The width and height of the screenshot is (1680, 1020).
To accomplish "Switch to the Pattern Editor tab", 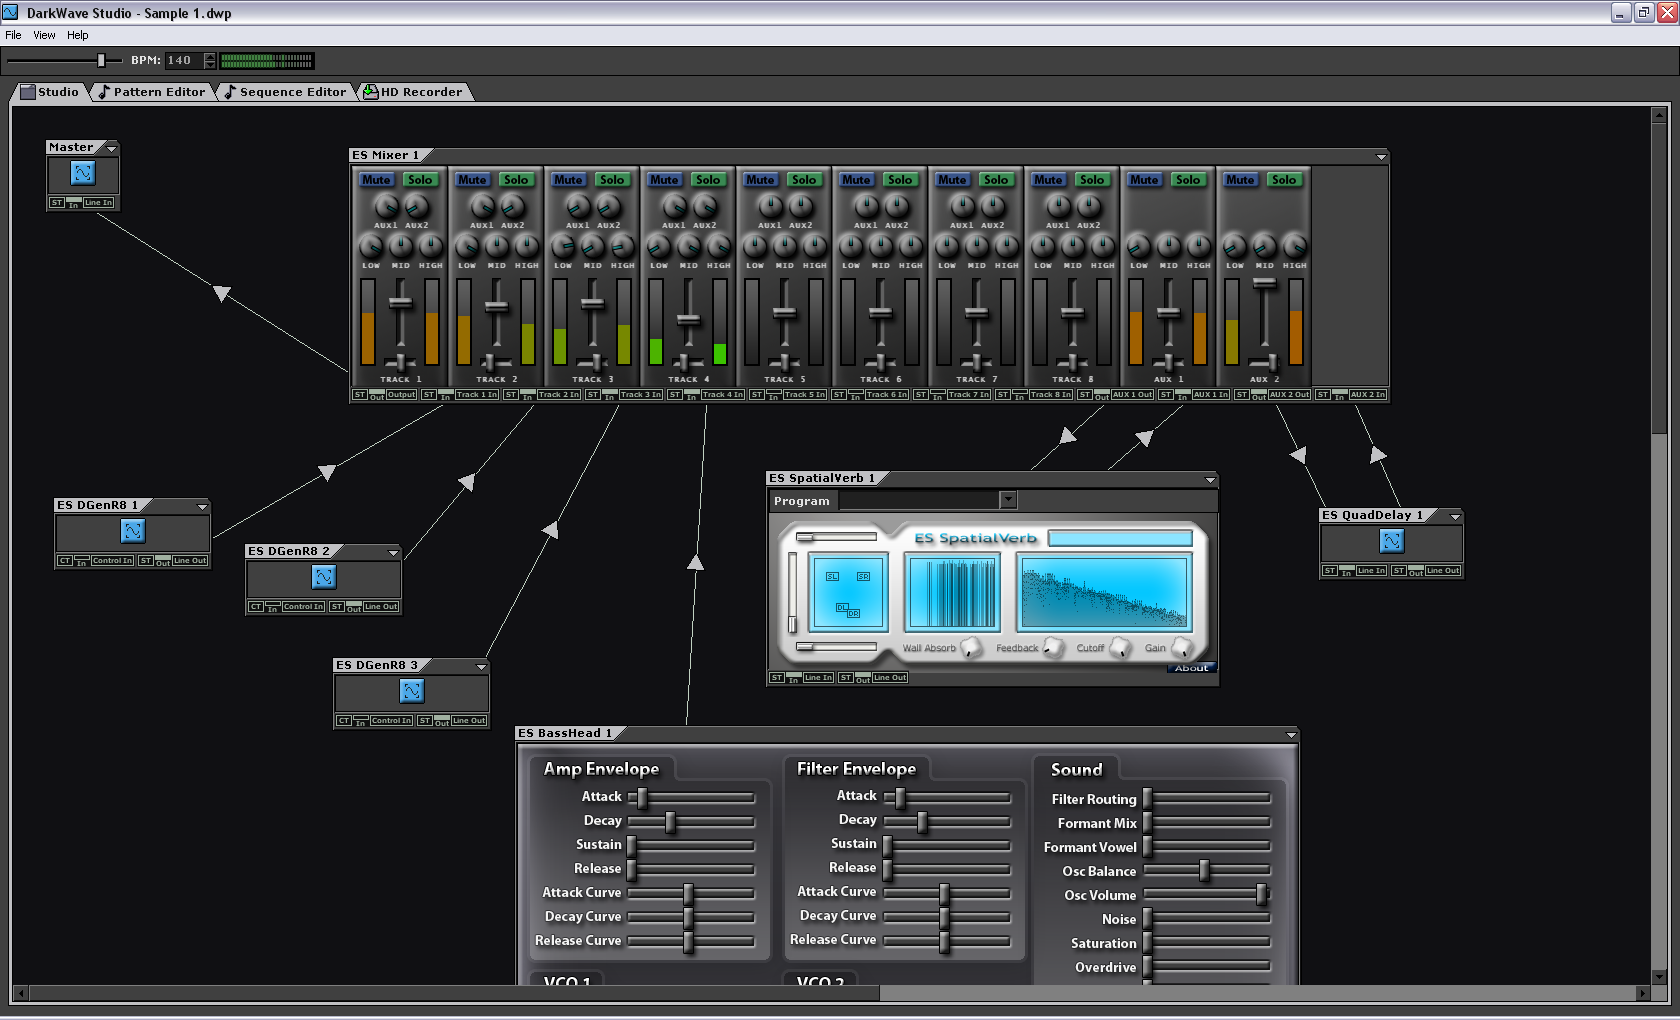I will tap(158, 92).
